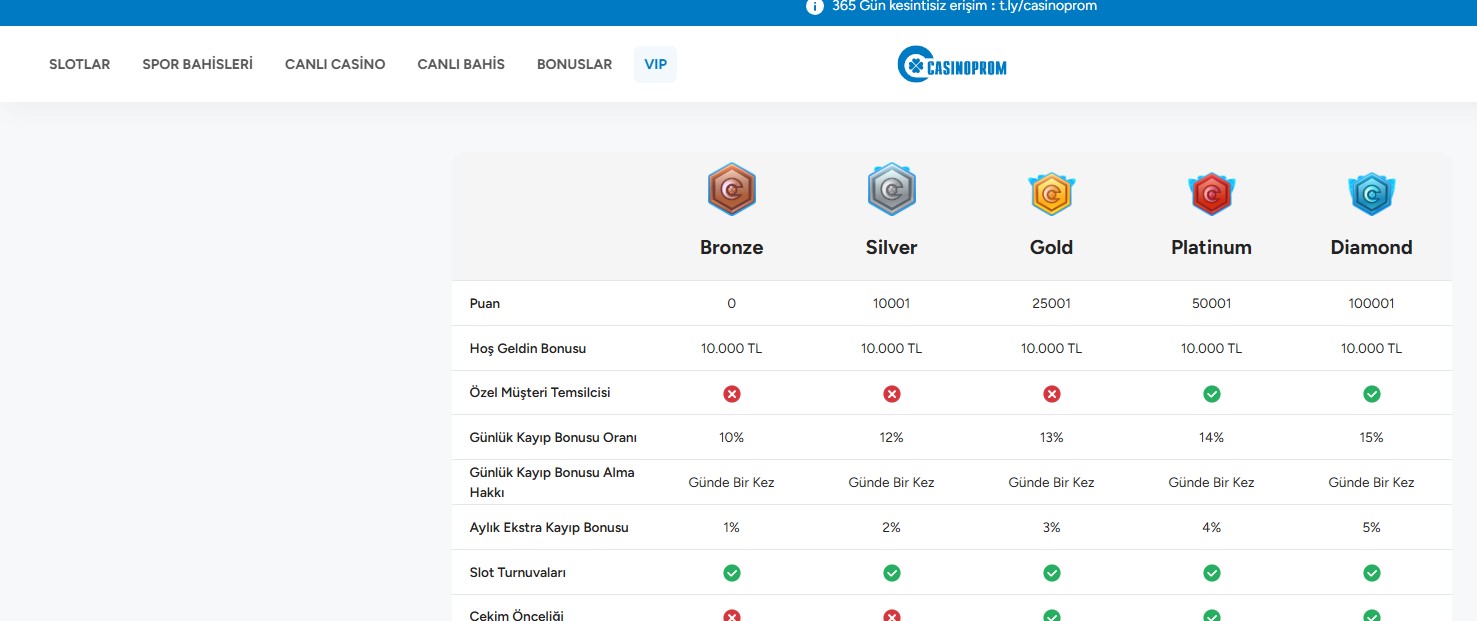This screenshot has height=621, width=1477.
Task: Click the info icon in top banner
Action: (814, 7)
